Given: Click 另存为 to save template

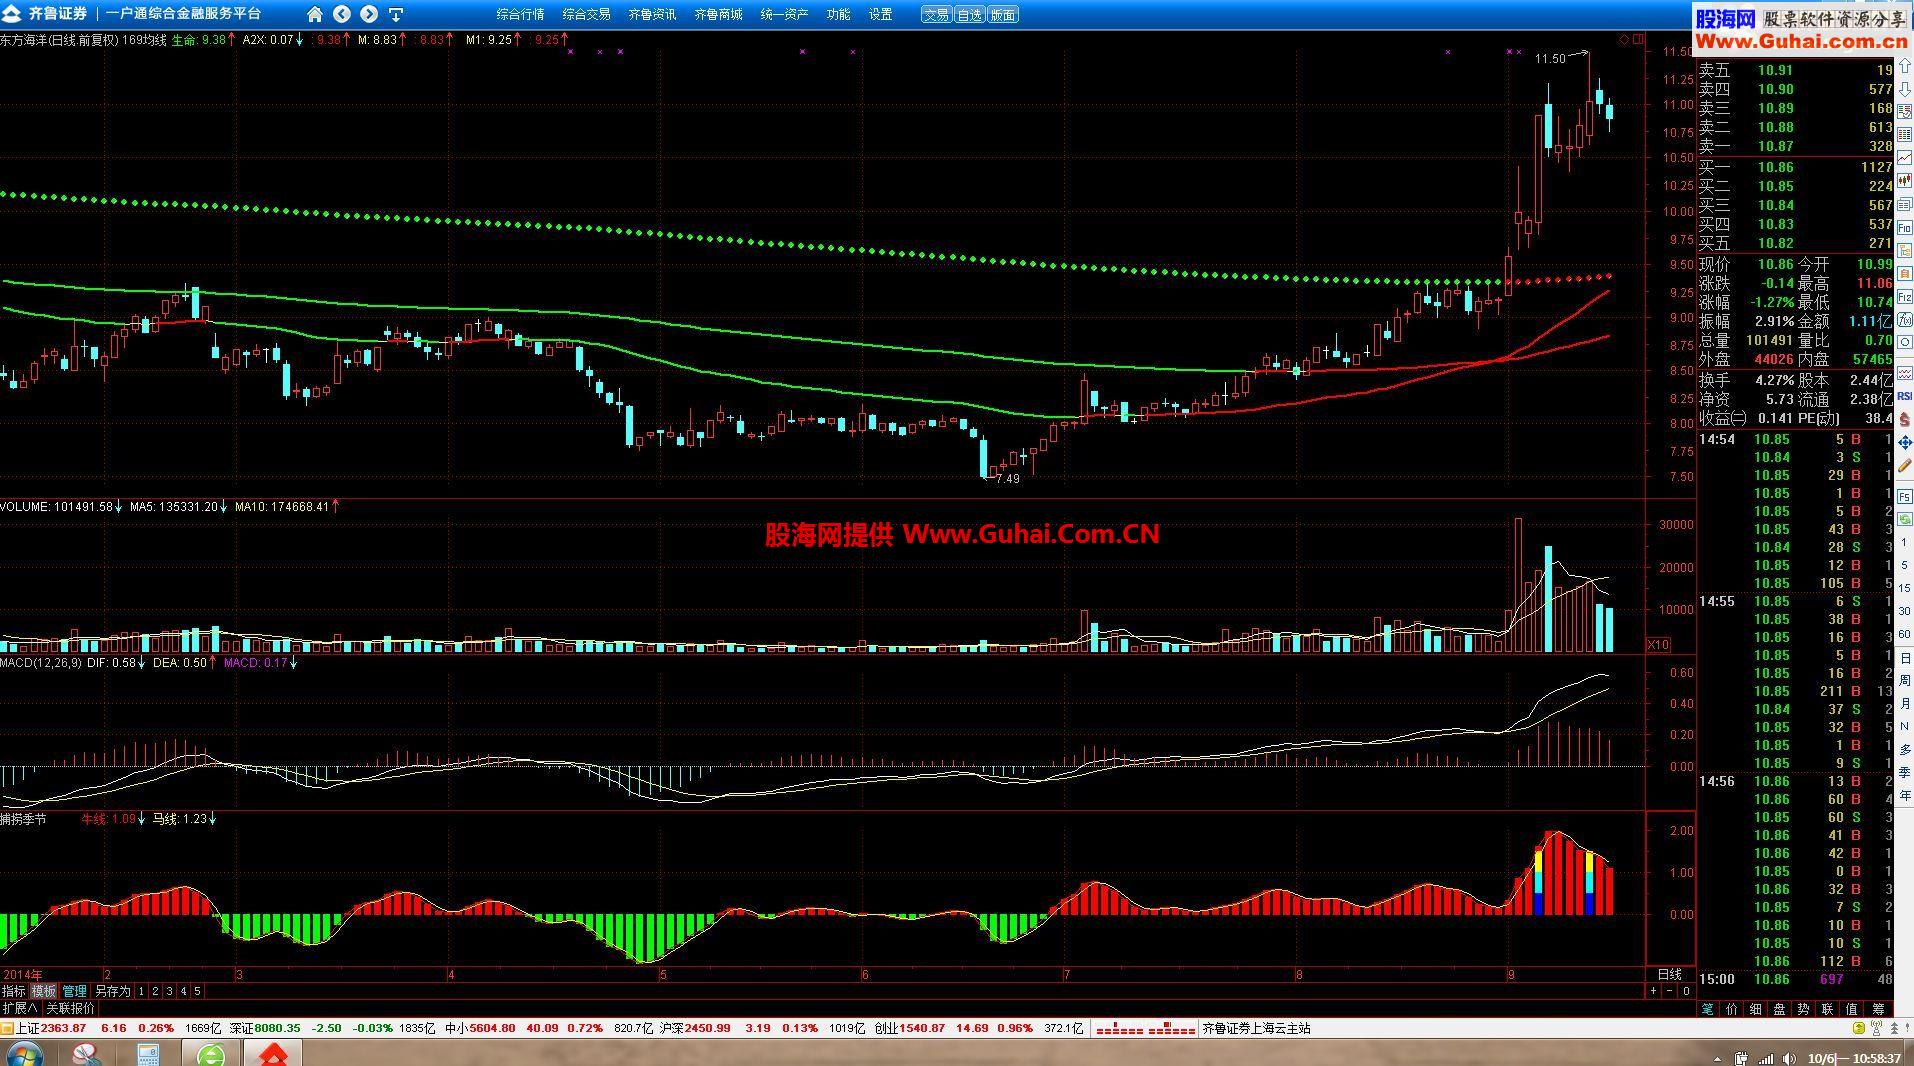Looking at the screenshot, I should tap(112, 991).
